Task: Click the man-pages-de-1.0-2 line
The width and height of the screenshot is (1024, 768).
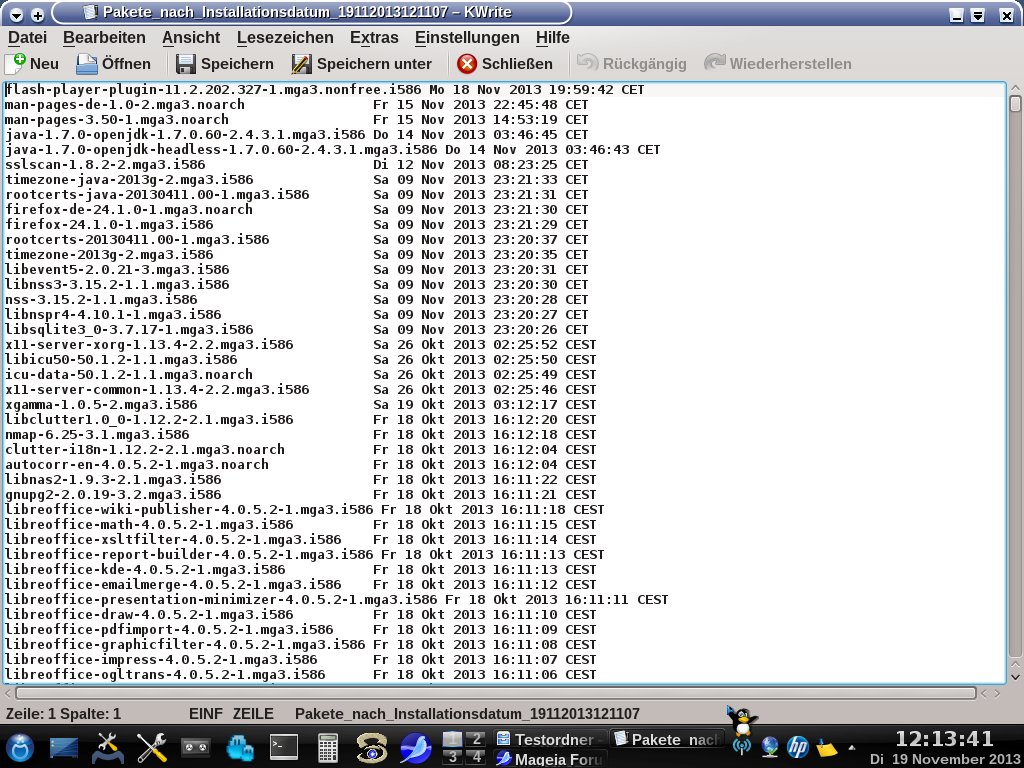Action: tap(296, 104)
